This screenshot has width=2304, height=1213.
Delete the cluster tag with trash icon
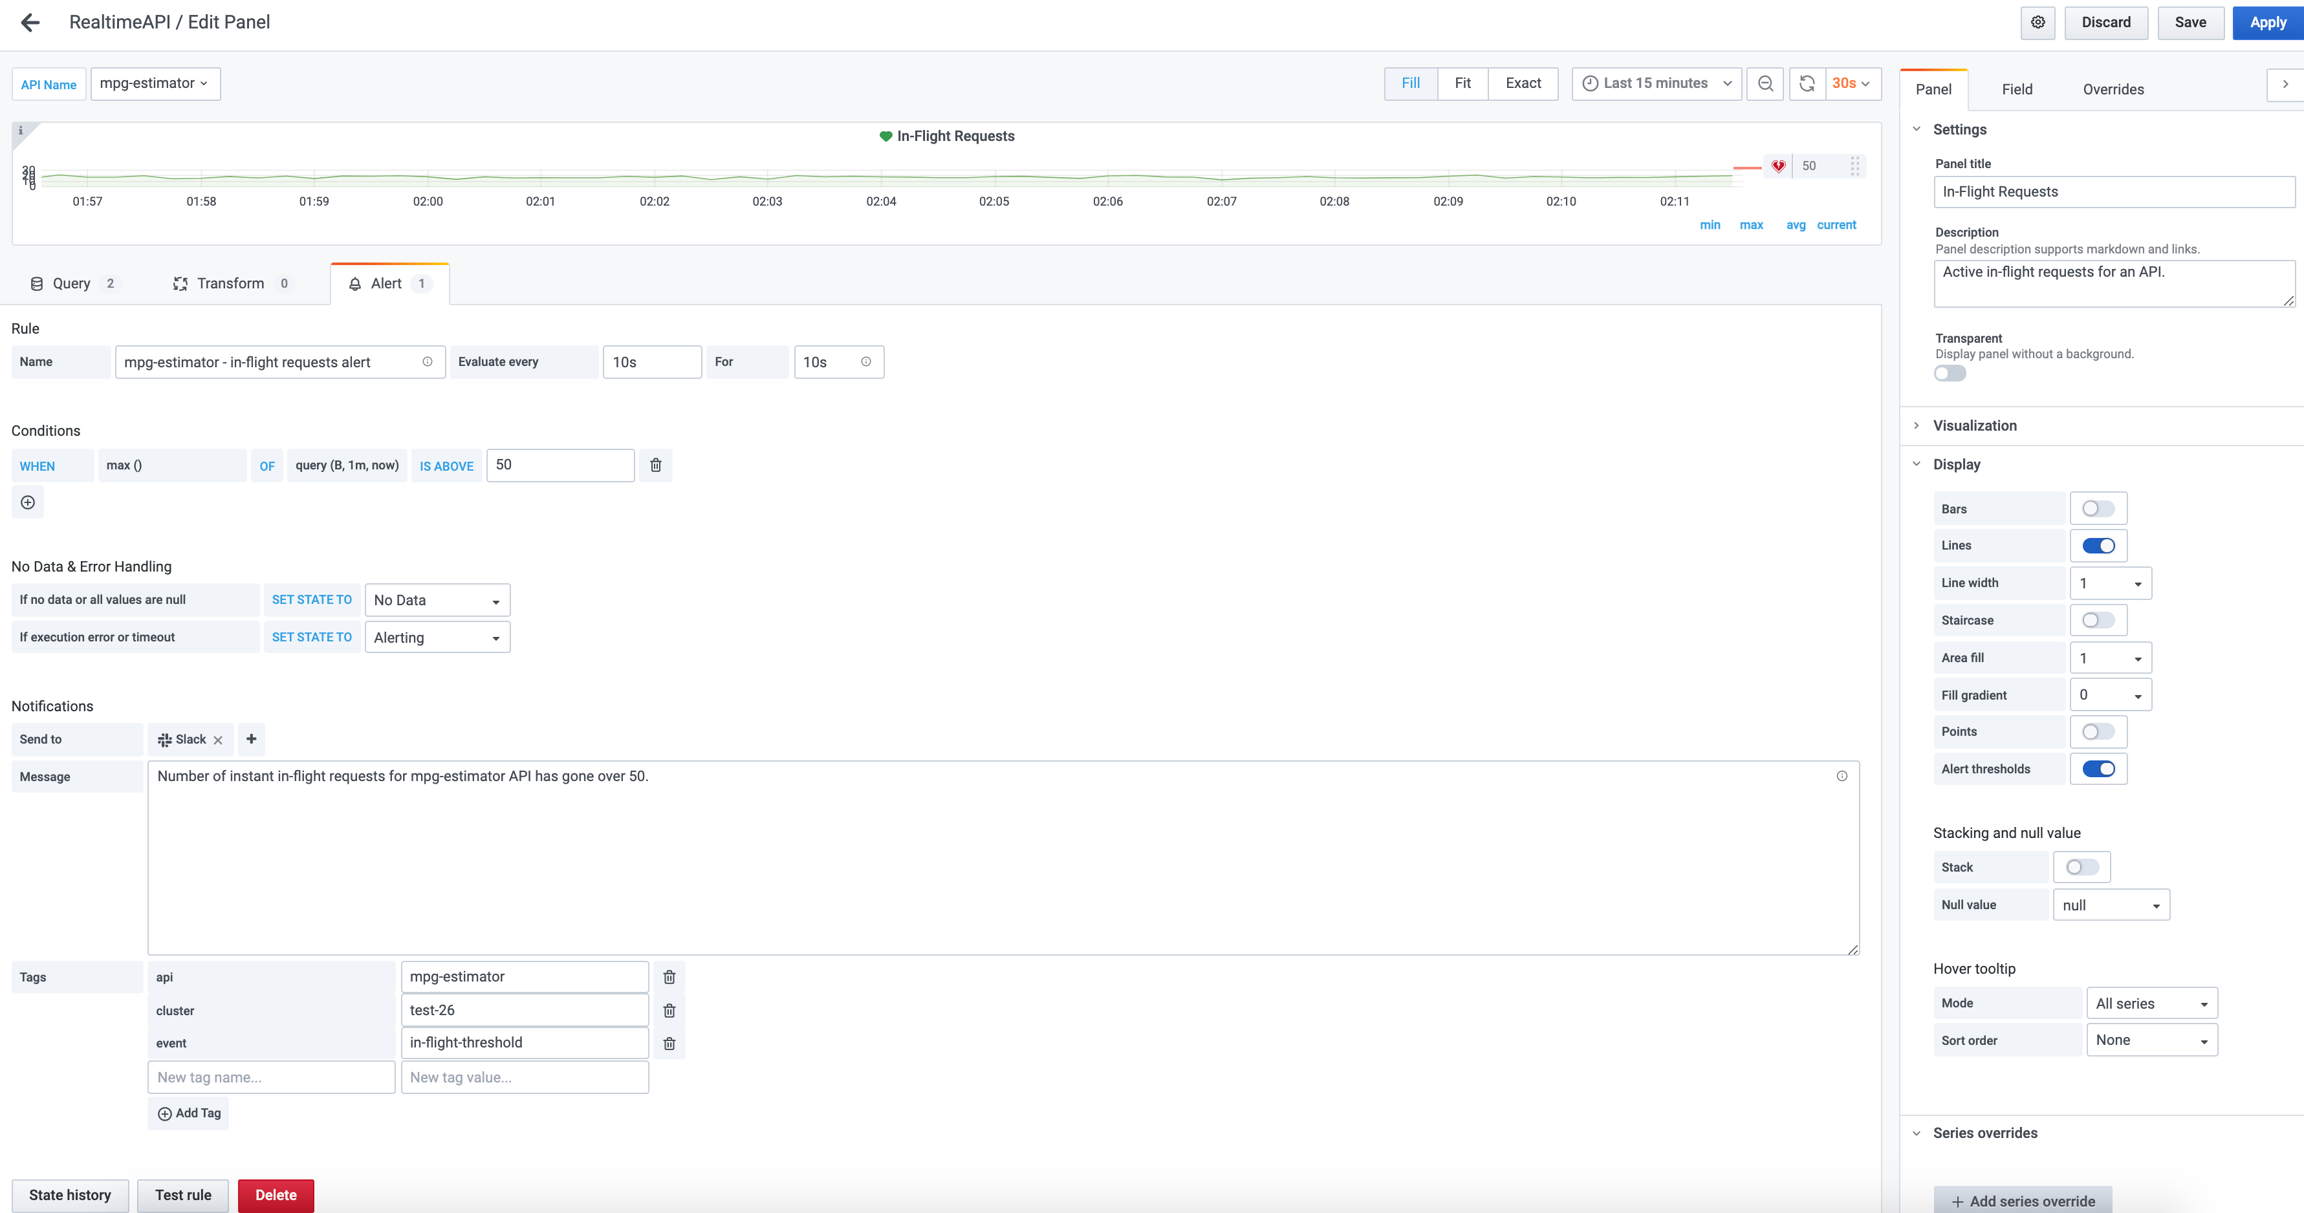click(669, 1010)
